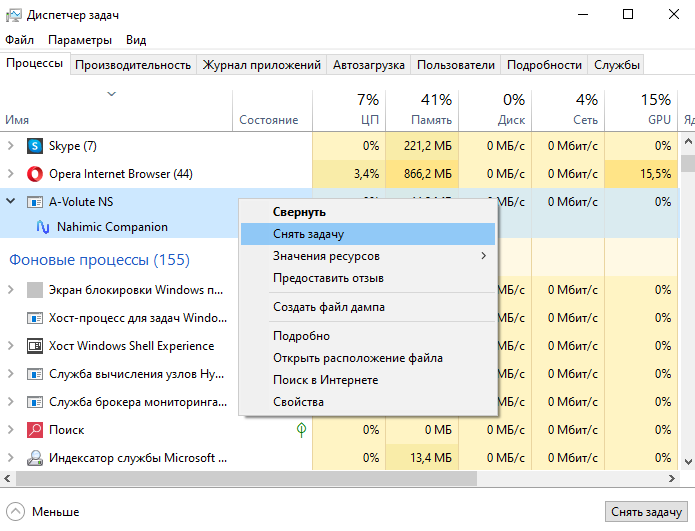The height and width of the screenshot is (531, 695).
Task: Click horizontal scrollbar left arrow
Action: coord(7,479)
